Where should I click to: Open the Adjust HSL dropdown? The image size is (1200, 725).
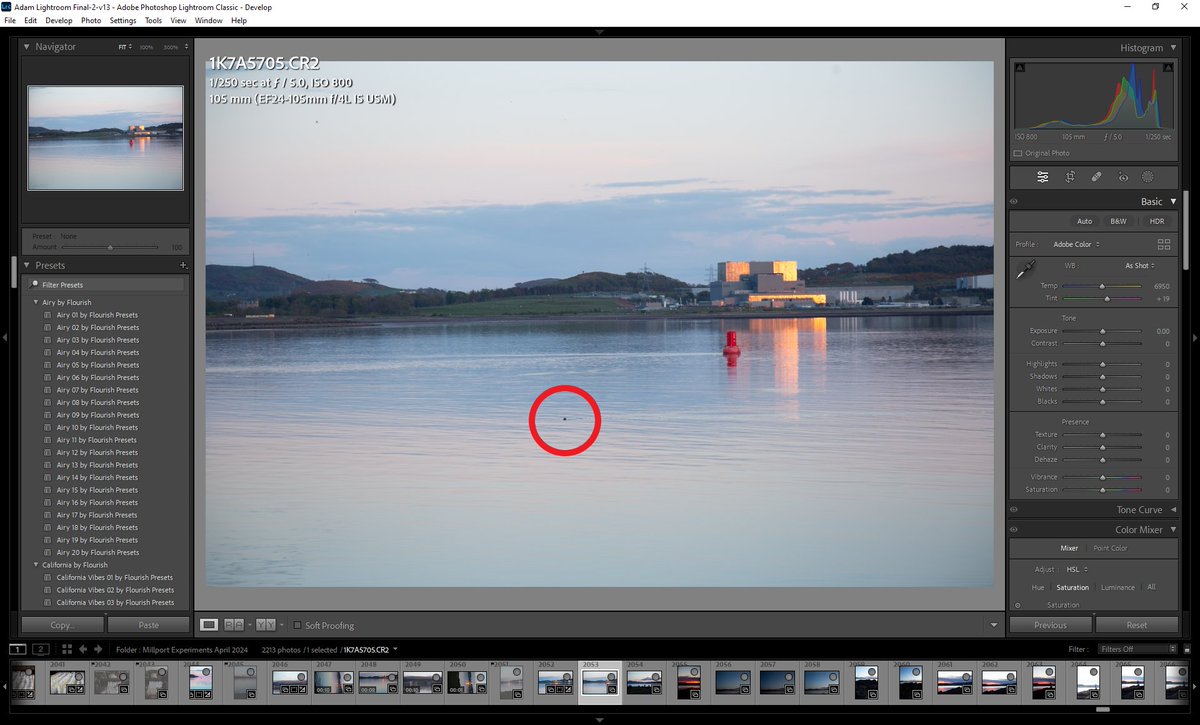(x=1079, y=569)
